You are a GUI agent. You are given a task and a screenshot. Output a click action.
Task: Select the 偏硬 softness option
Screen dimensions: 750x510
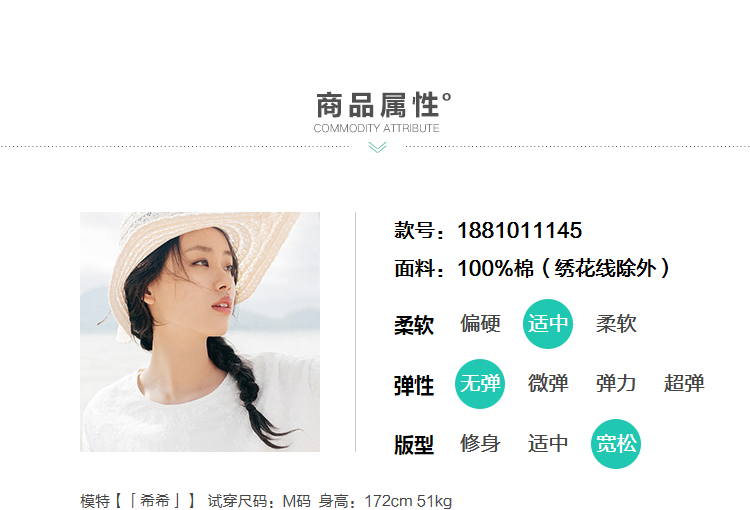coord(480,324)
